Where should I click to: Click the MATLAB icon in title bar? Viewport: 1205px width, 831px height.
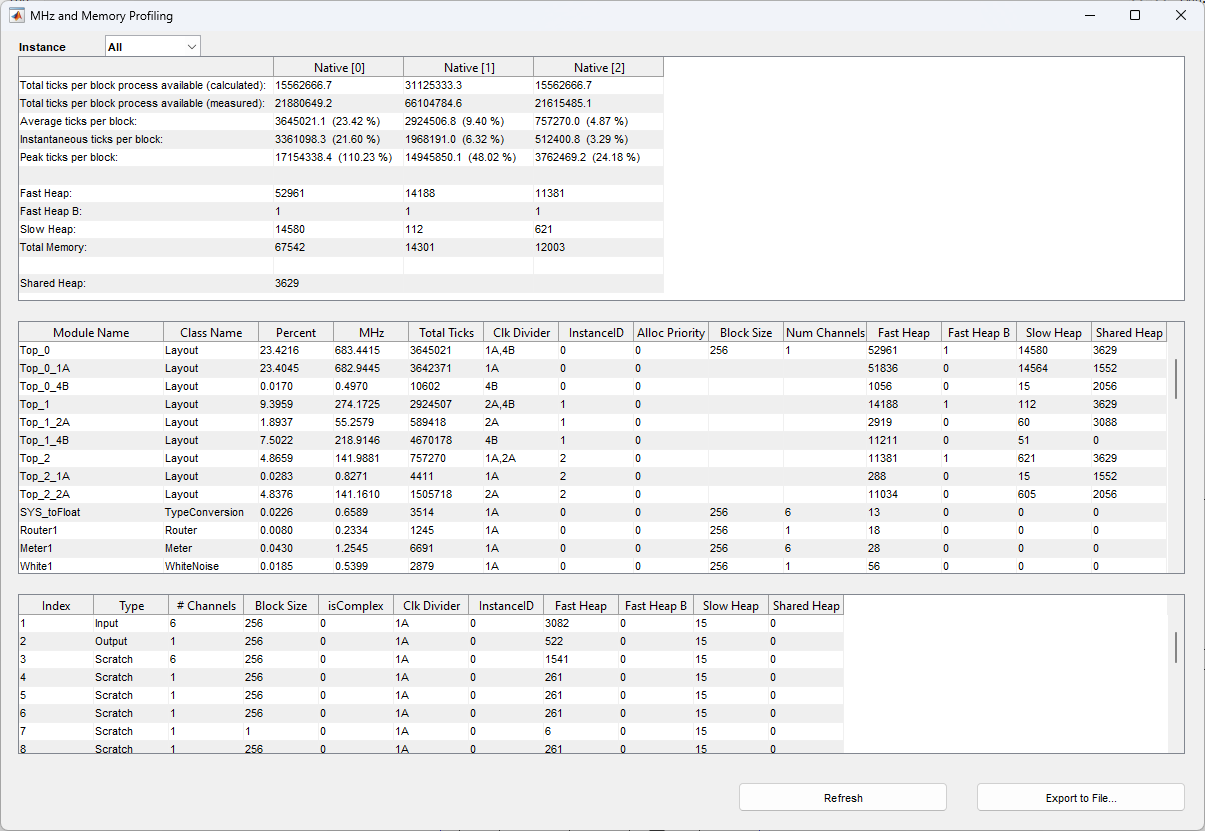click(17, 16)
